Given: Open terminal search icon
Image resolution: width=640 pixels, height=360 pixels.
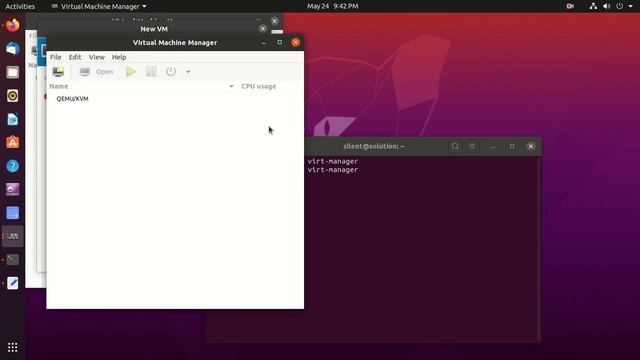Looking at the screenshot, I should tap(455, 146).
